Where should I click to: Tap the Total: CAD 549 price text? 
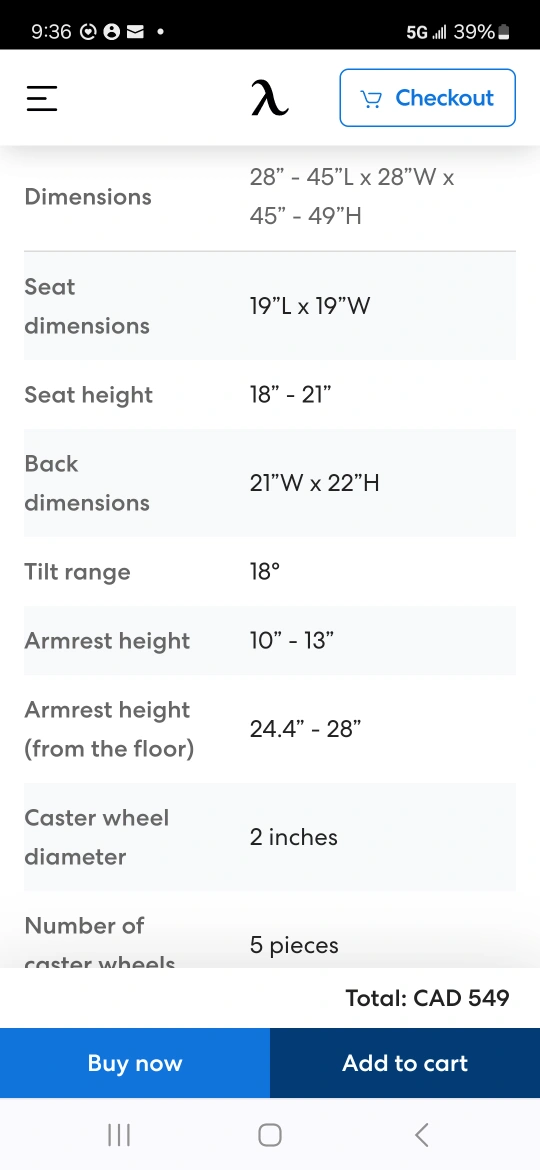point(427,998)
